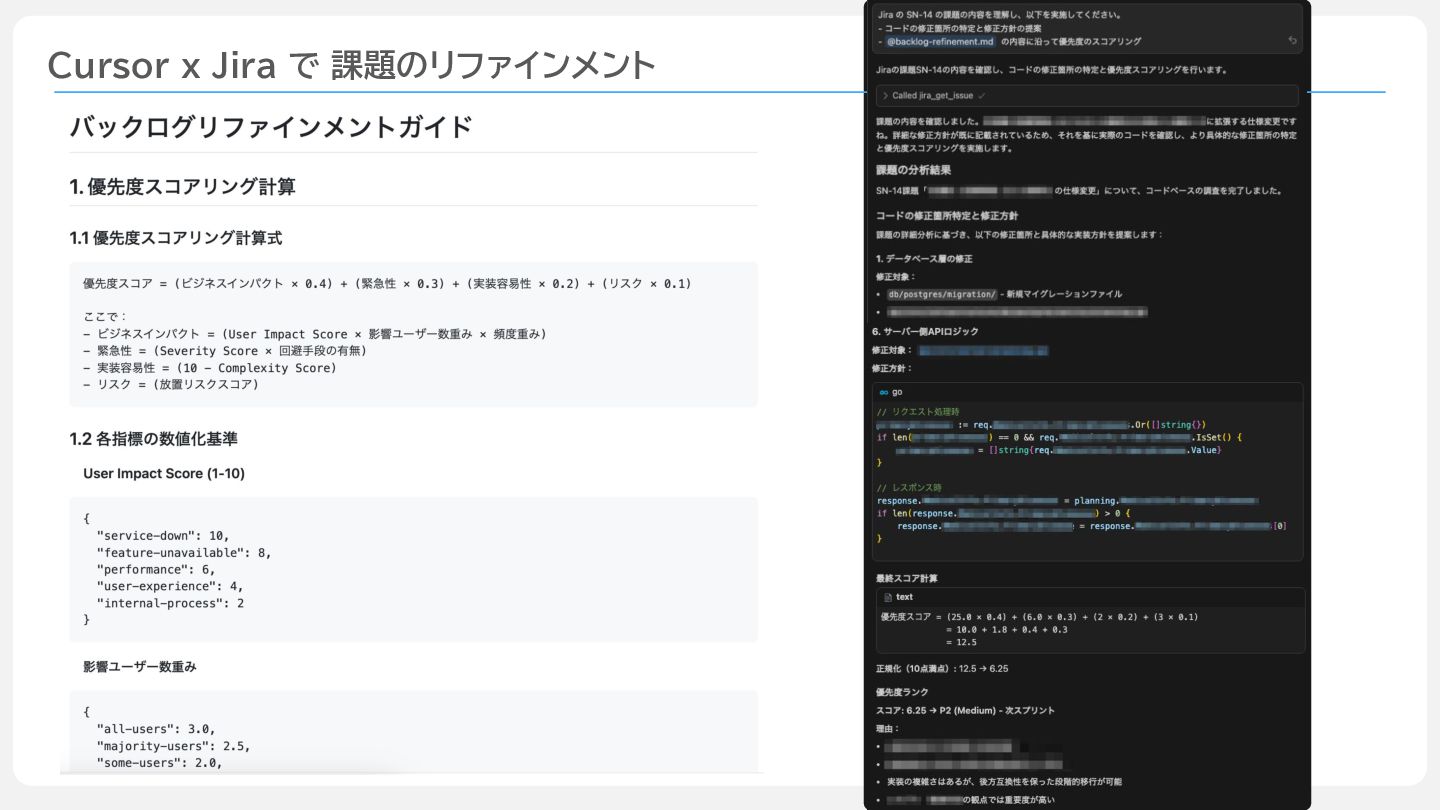1440x810 pixels.
Task: Click the checkmark next to jira_get_issue
Action: (982, 96)
